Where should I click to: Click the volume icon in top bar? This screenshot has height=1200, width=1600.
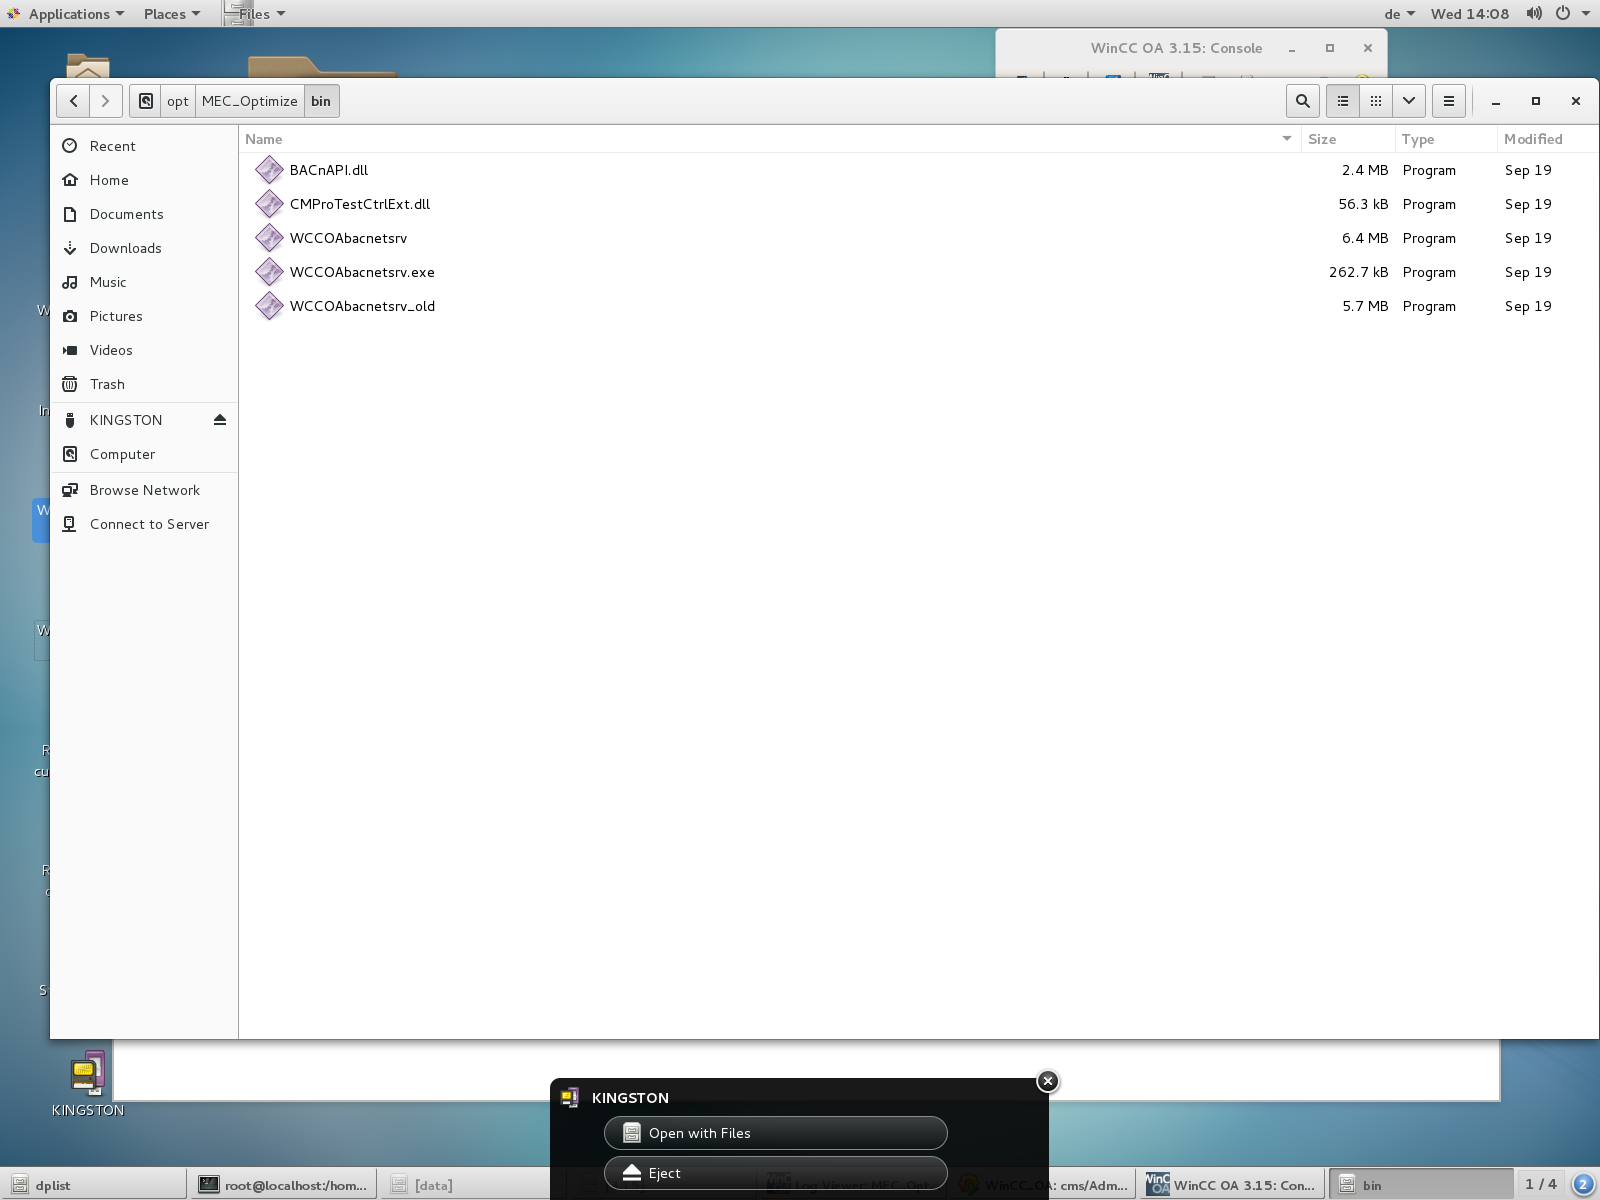point(1533,14)
